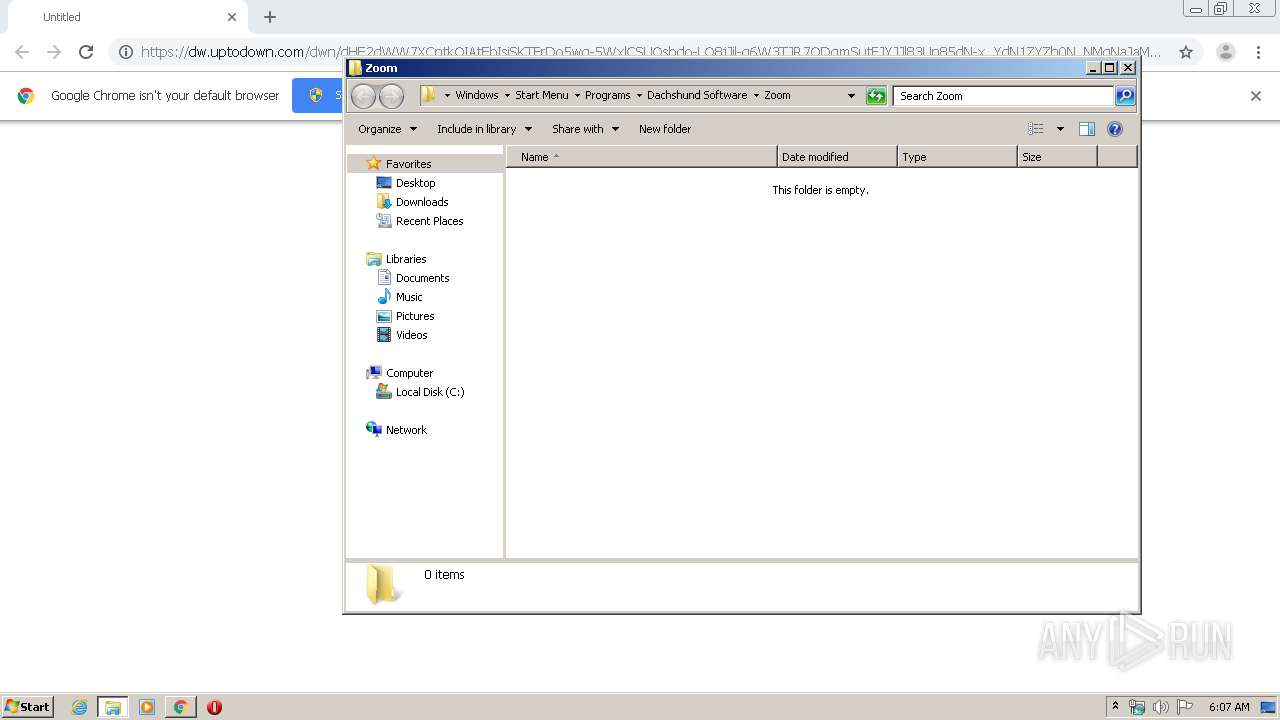This screenshot has width=1280, height=720.
Task: Select Network in the navigation pane
Action: click(x=406, y=430)
